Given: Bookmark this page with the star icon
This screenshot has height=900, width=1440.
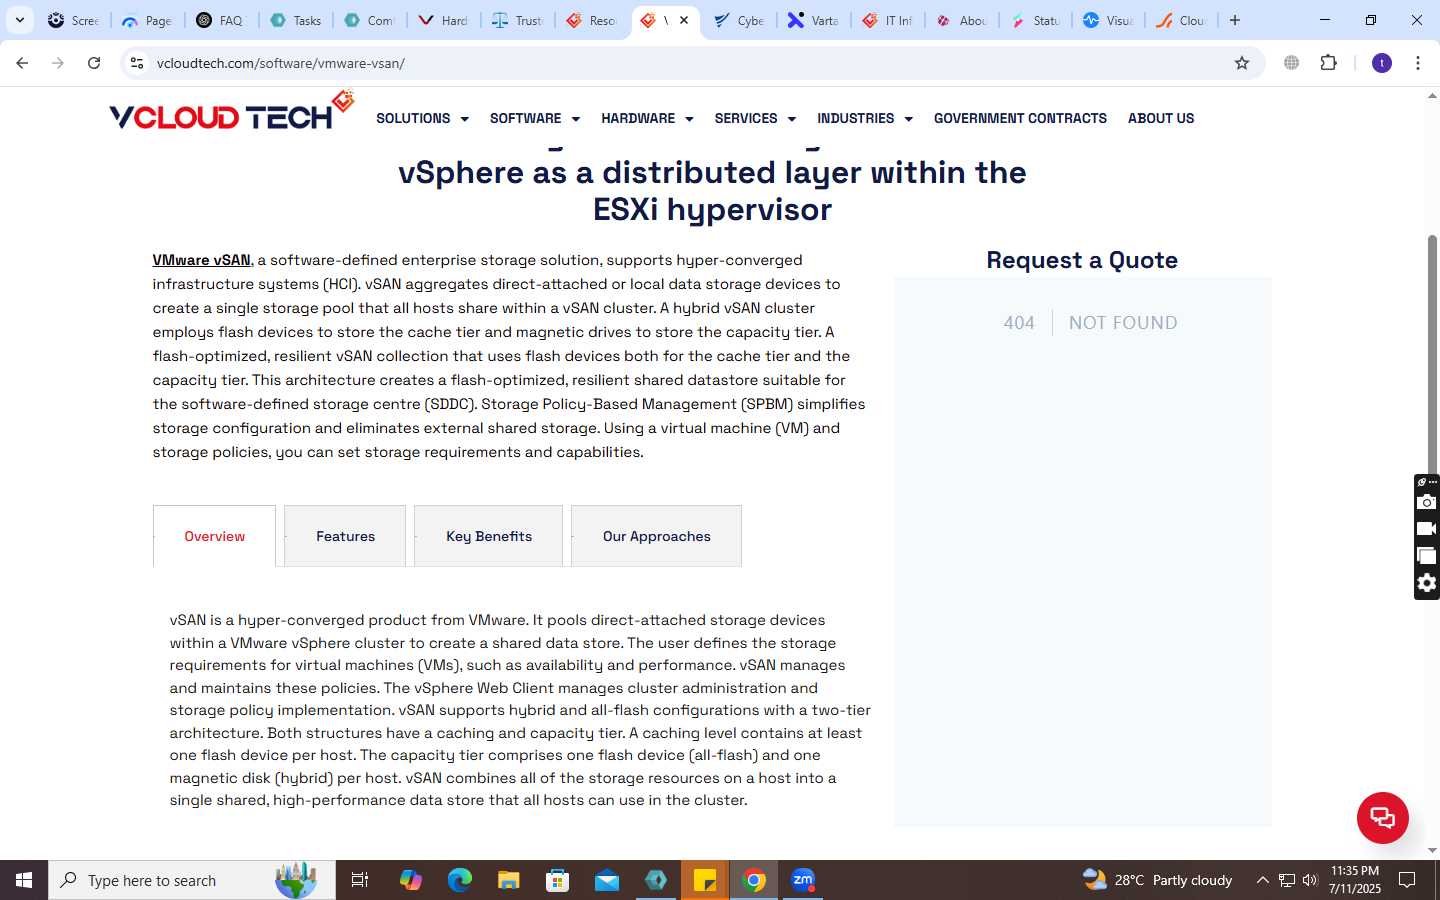Looking at the screenshot, I should tap(1242, 63).
